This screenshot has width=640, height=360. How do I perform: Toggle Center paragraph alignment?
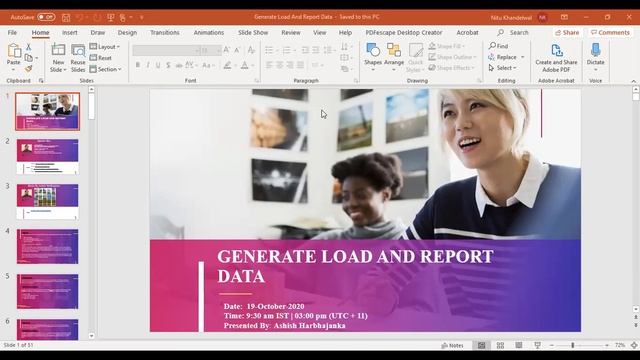tap(279, 65)
